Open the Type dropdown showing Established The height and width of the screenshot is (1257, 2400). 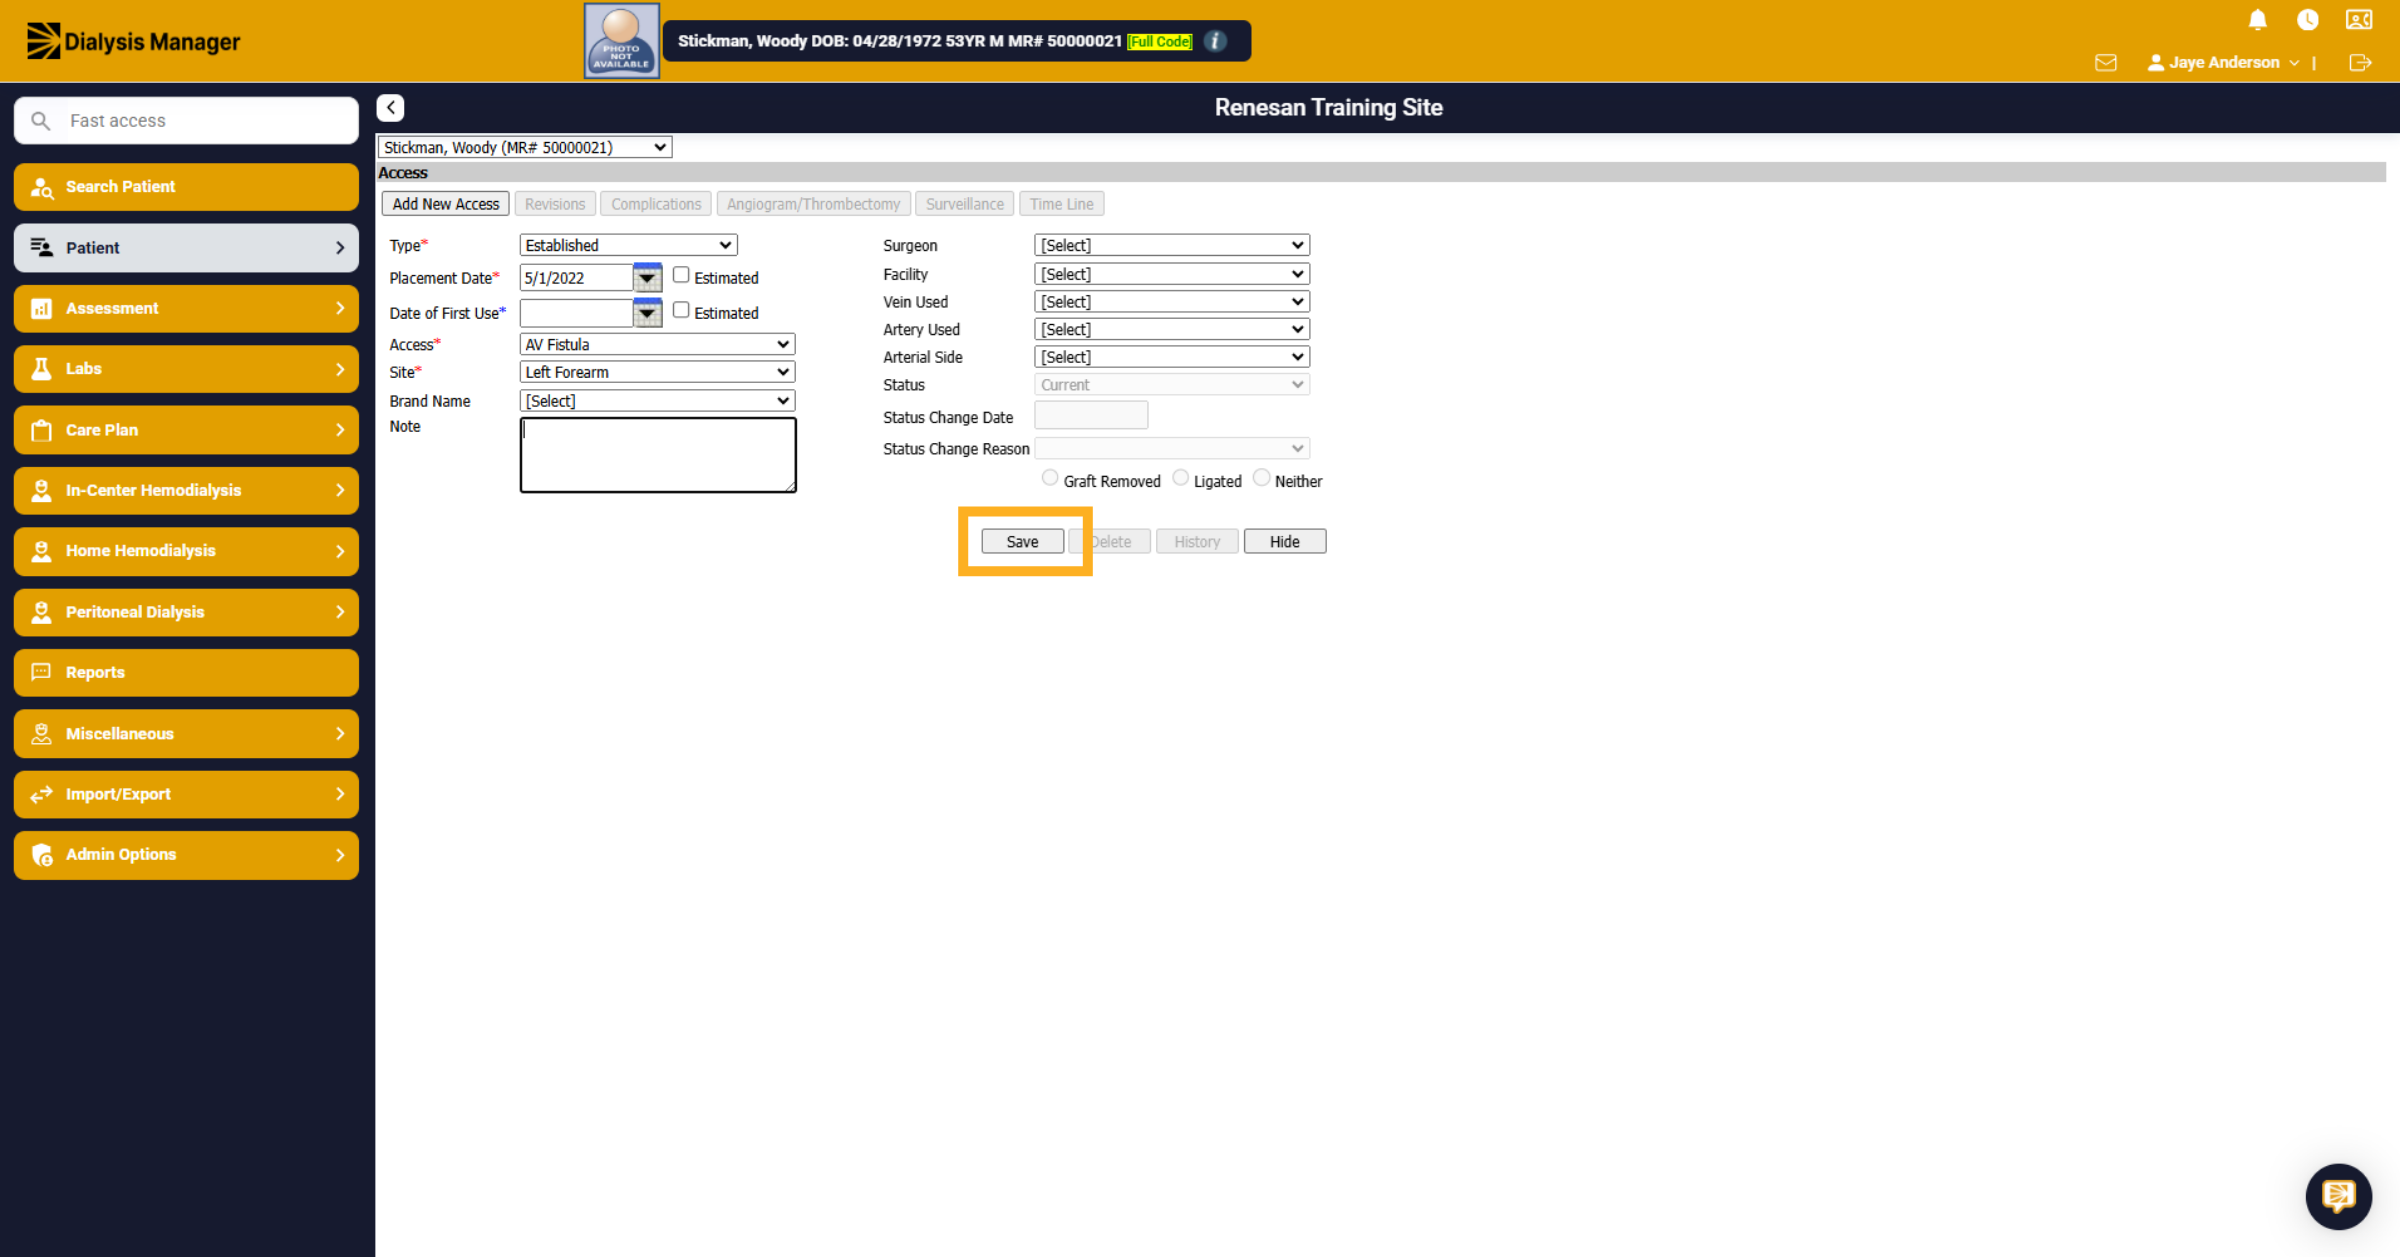click(x=628, y=245)
